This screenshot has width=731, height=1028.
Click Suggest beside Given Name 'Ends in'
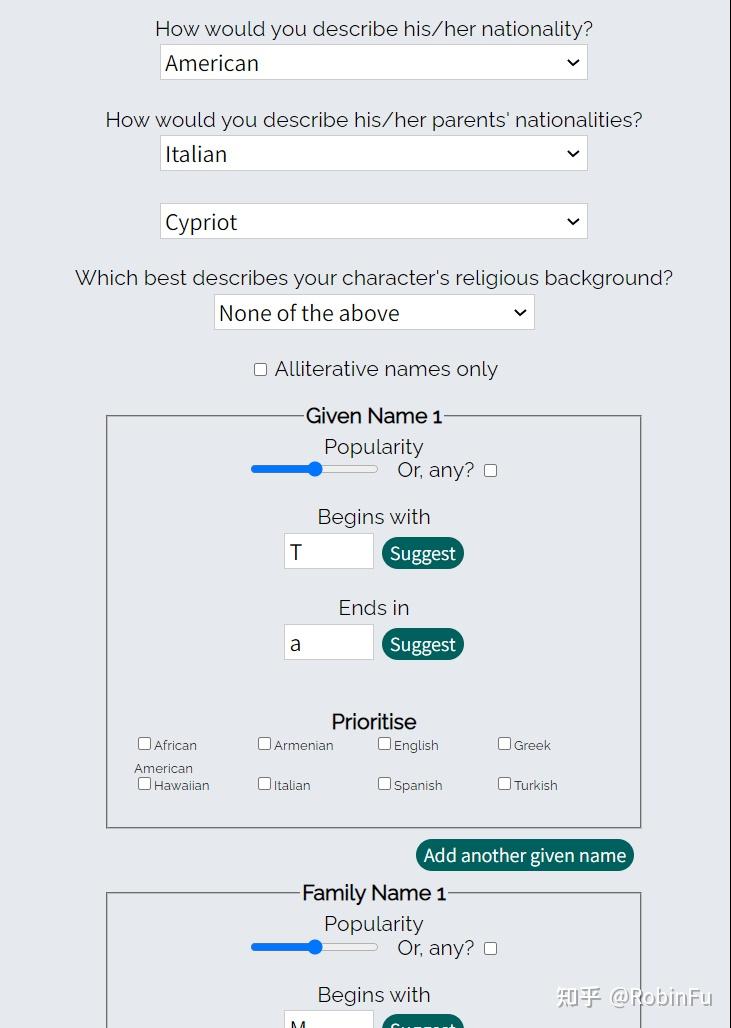click(x=422, y=644)
